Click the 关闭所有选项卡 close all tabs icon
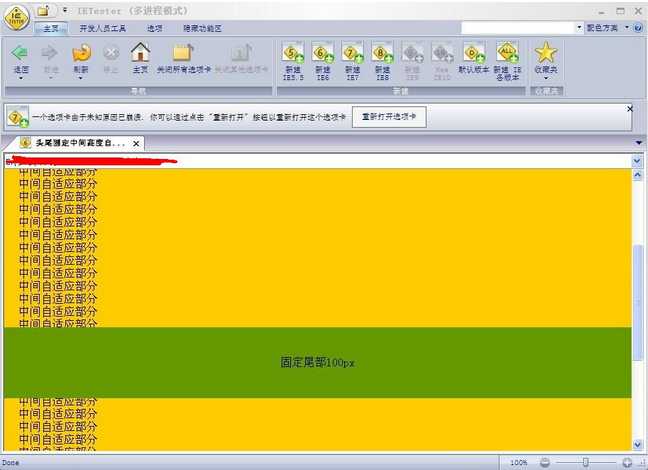The height and width of the screenshot is (470, 648). click(x=183, y=52)
